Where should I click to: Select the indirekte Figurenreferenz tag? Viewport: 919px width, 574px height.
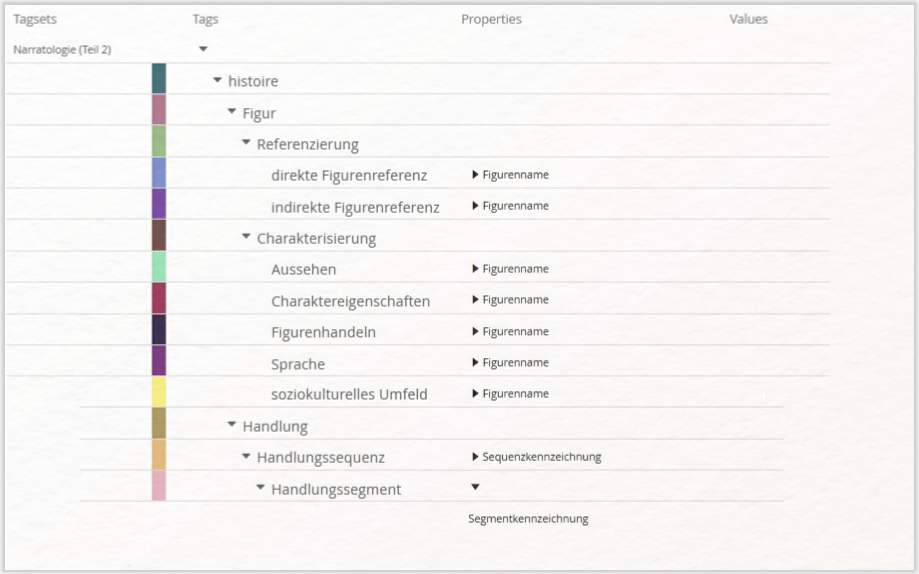(355, 208)
